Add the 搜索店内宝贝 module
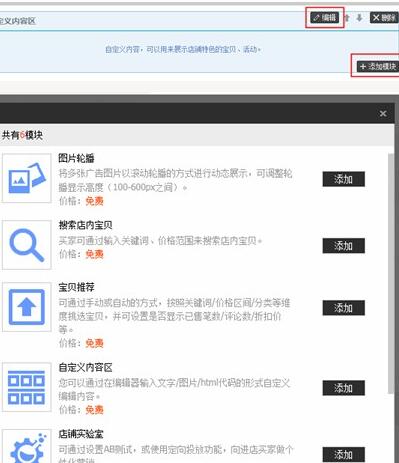 [x=343, y=246]
